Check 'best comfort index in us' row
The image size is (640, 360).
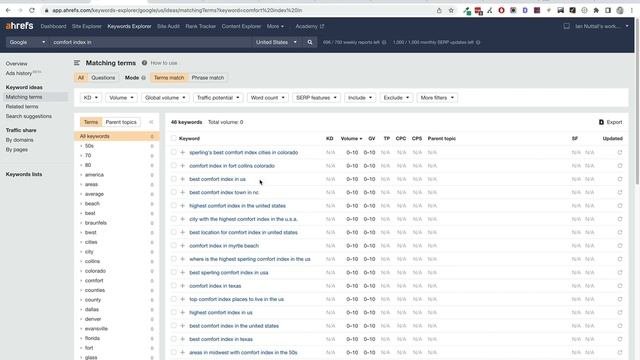(173, 179)
